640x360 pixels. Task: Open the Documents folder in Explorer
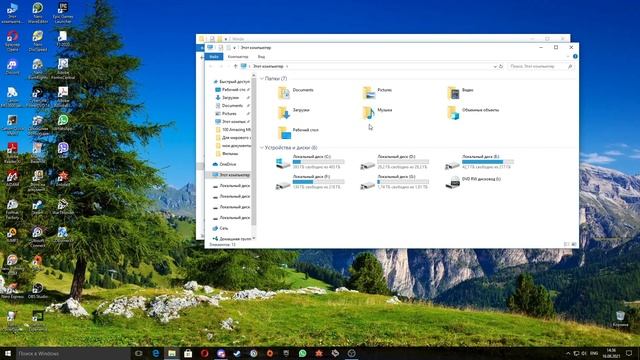296,92
